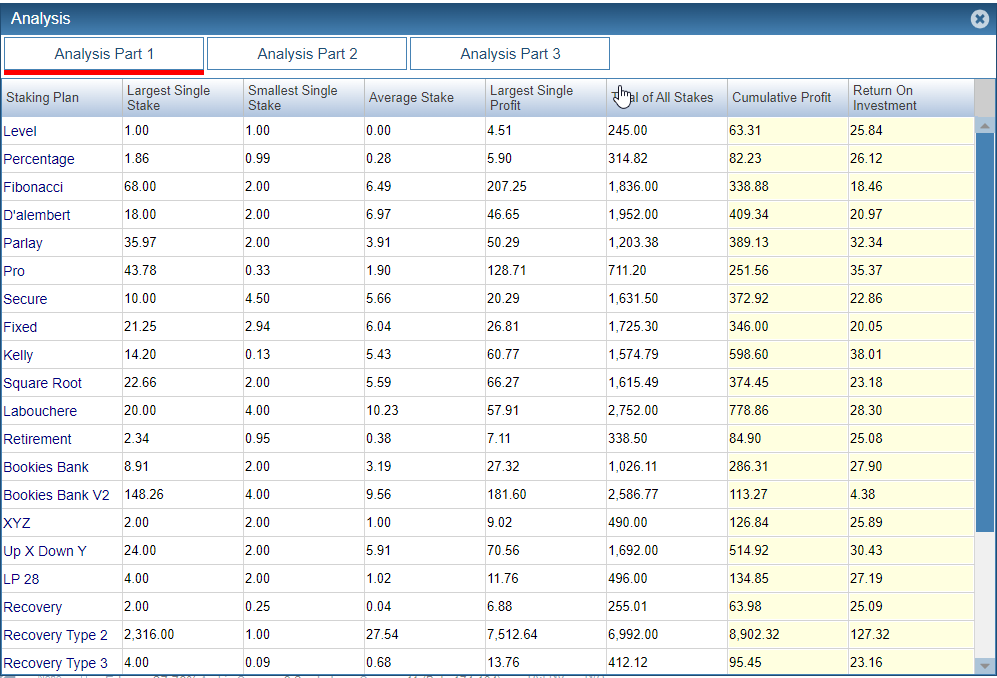This screenshot has width=997, height=678.
Task: Choose the Labouchere staking plan
Action: (x=40, y=411)
